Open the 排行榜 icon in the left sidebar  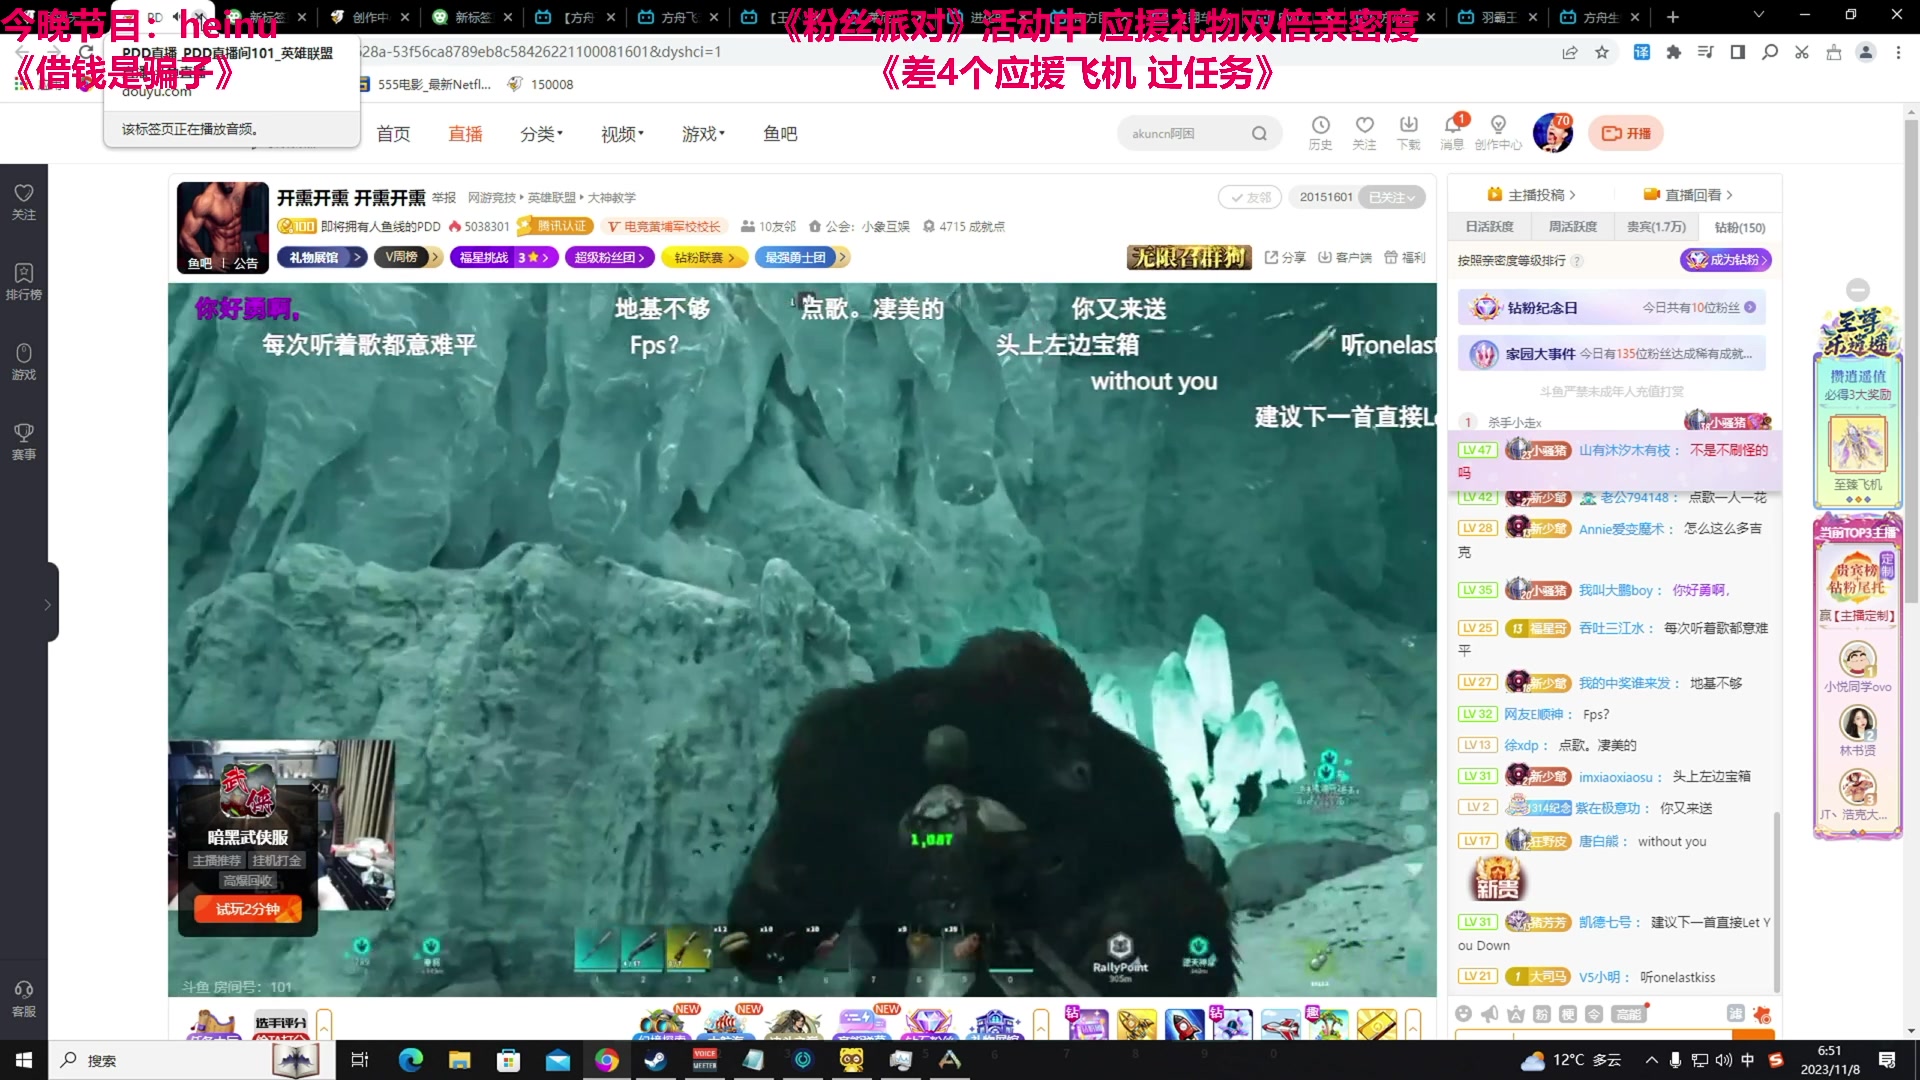pos(23,281)
